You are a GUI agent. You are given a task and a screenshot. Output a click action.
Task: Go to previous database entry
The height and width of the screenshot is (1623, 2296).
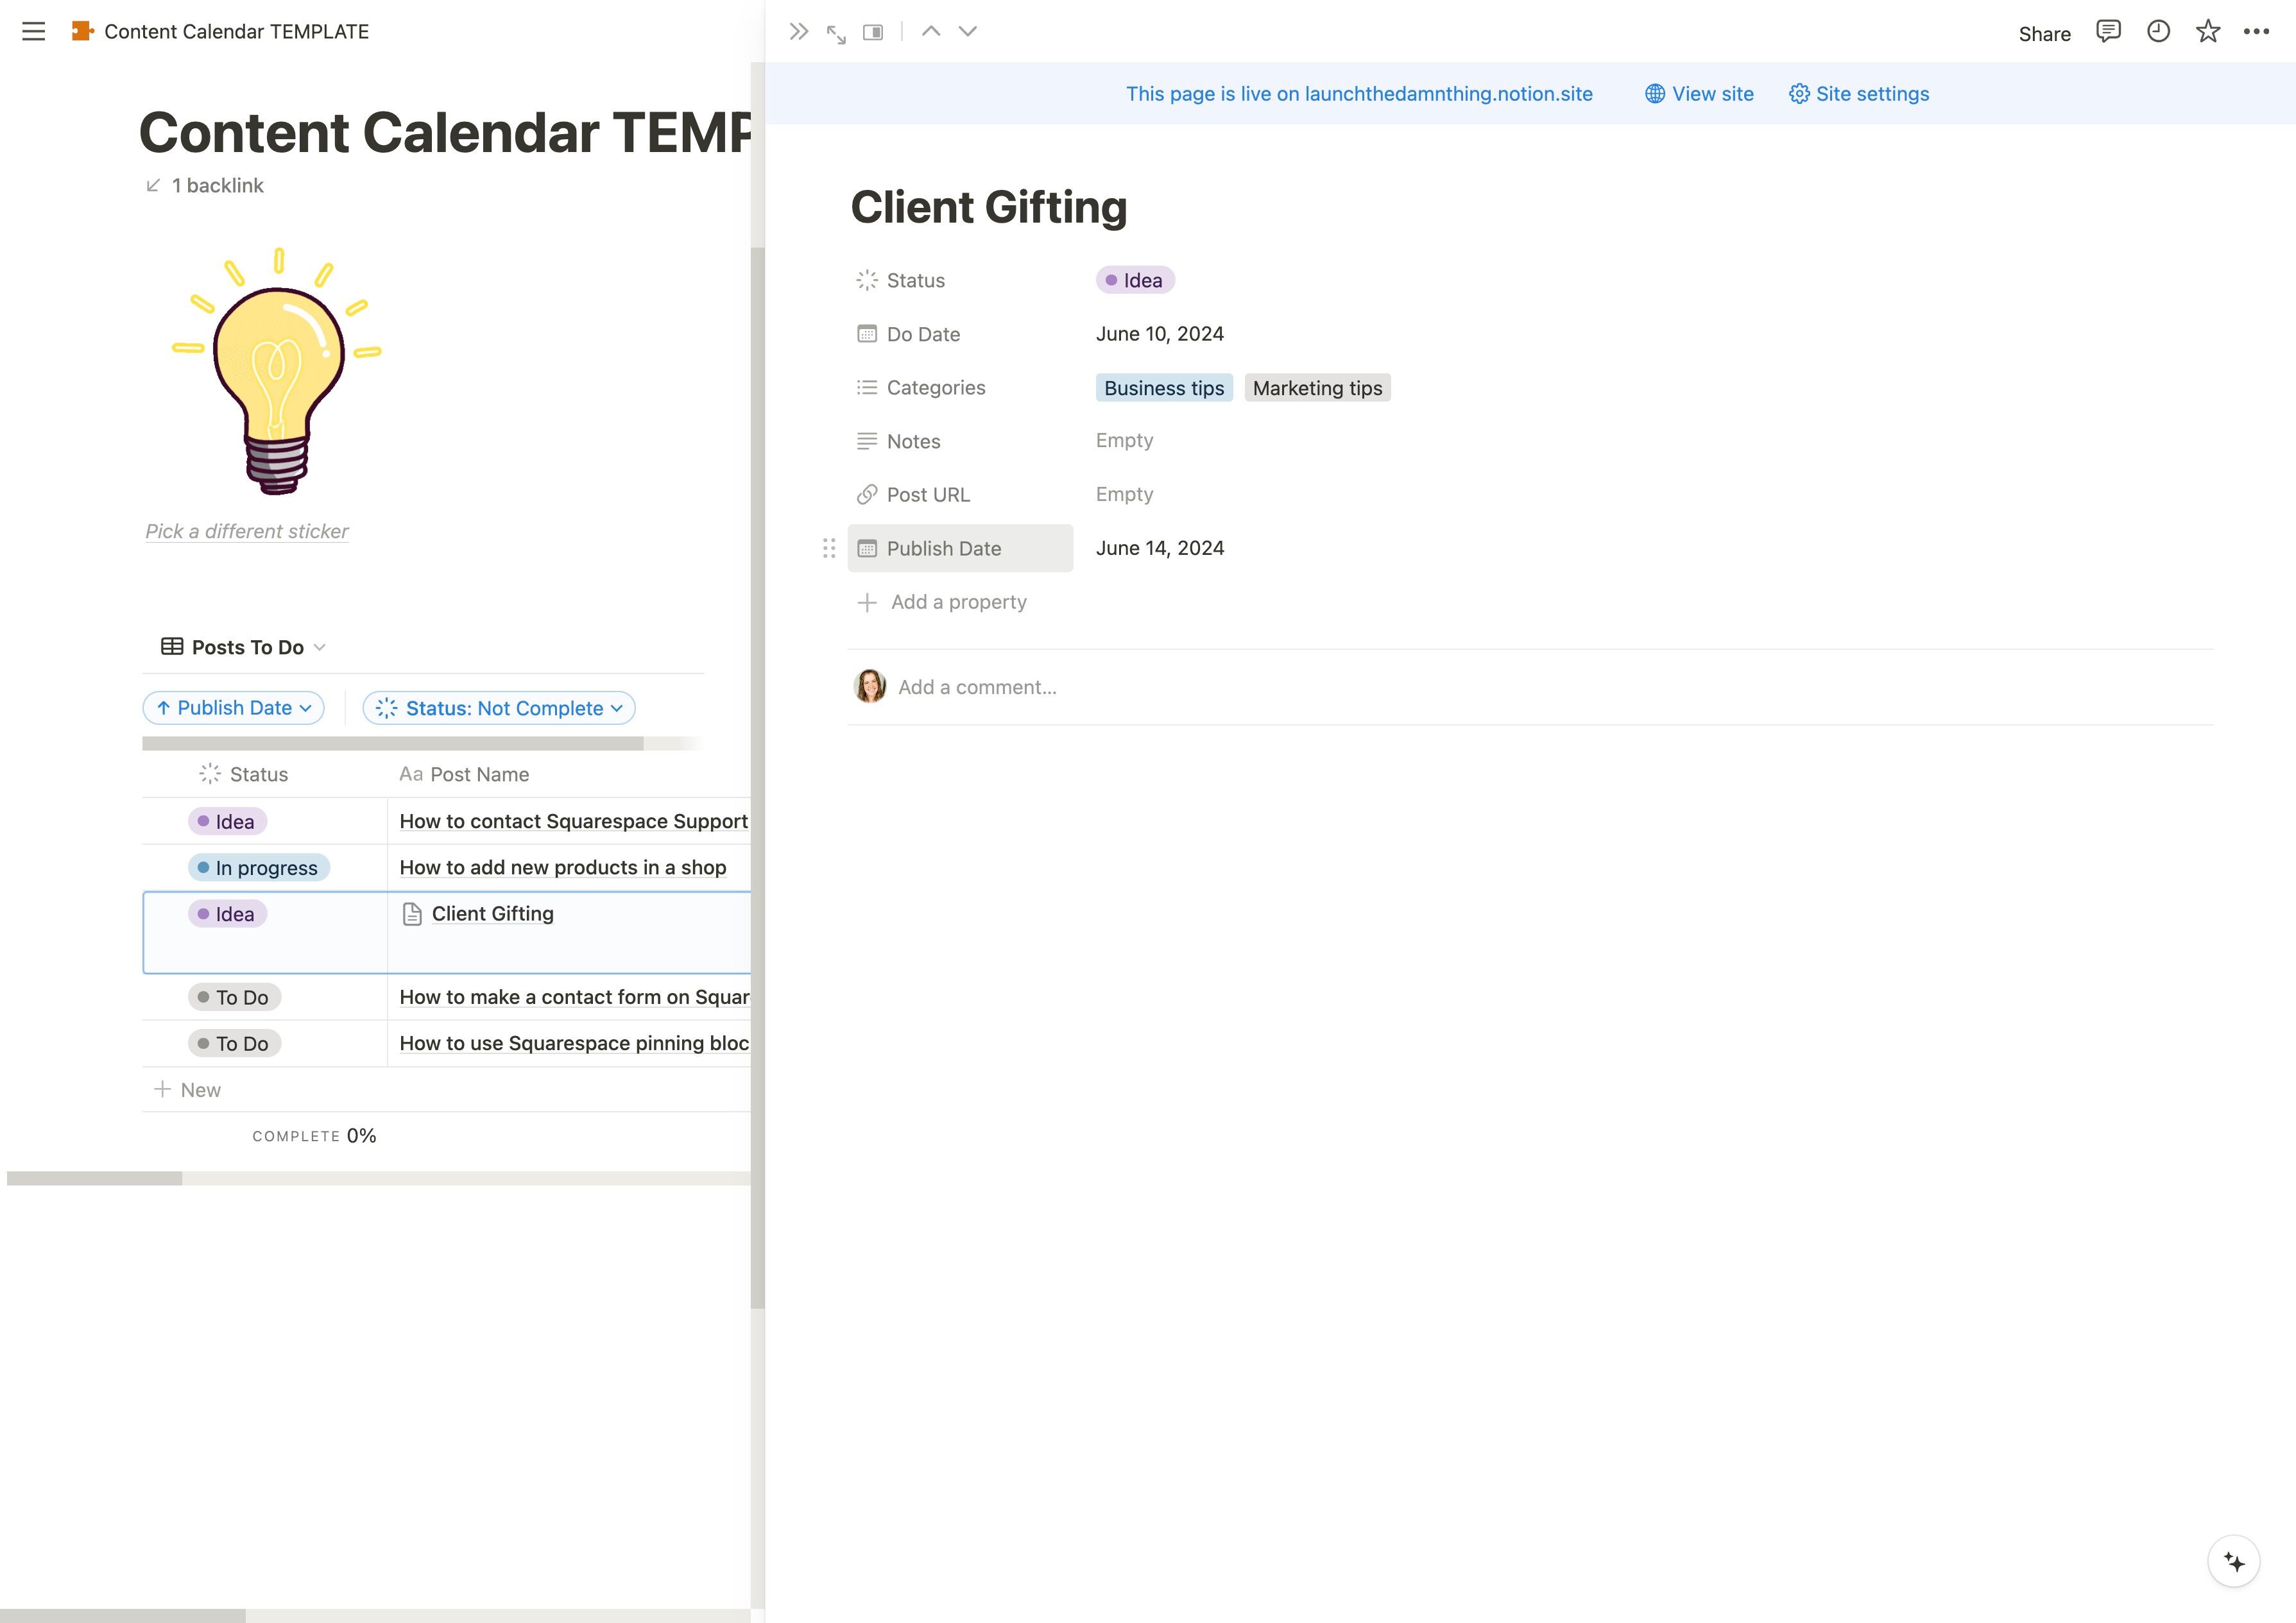(x=931, y=32)
